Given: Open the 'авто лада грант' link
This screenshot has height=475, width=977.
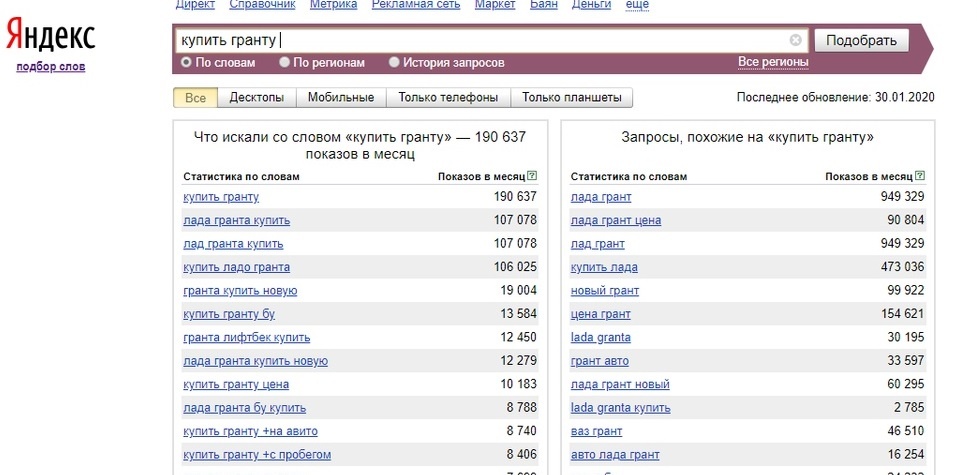Looking at the screenshot, I should tap(615, 454).
